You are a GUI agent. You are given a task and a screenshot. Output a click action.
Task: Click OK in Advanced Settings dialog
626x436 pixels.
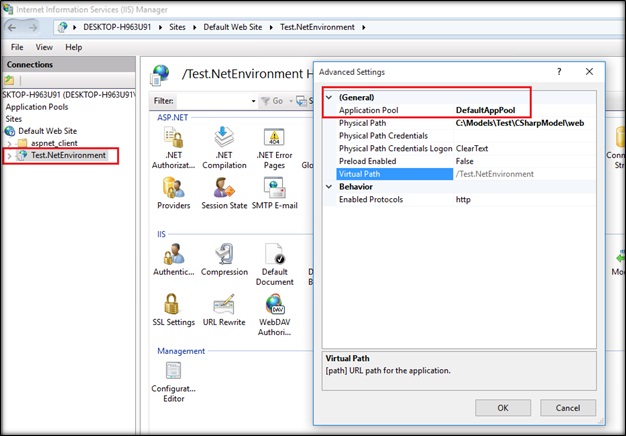pyautogui.click(x=502, y=407)
